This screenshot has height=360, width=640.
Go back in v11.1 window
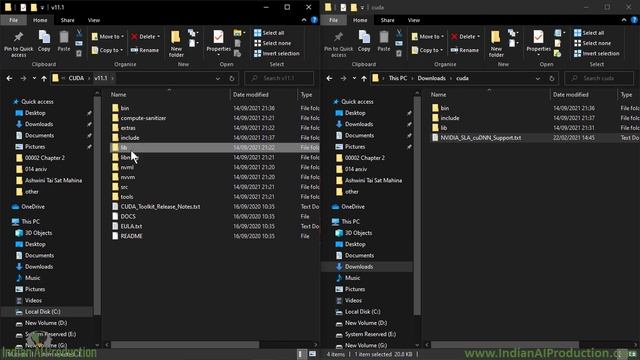pos(9,78)
